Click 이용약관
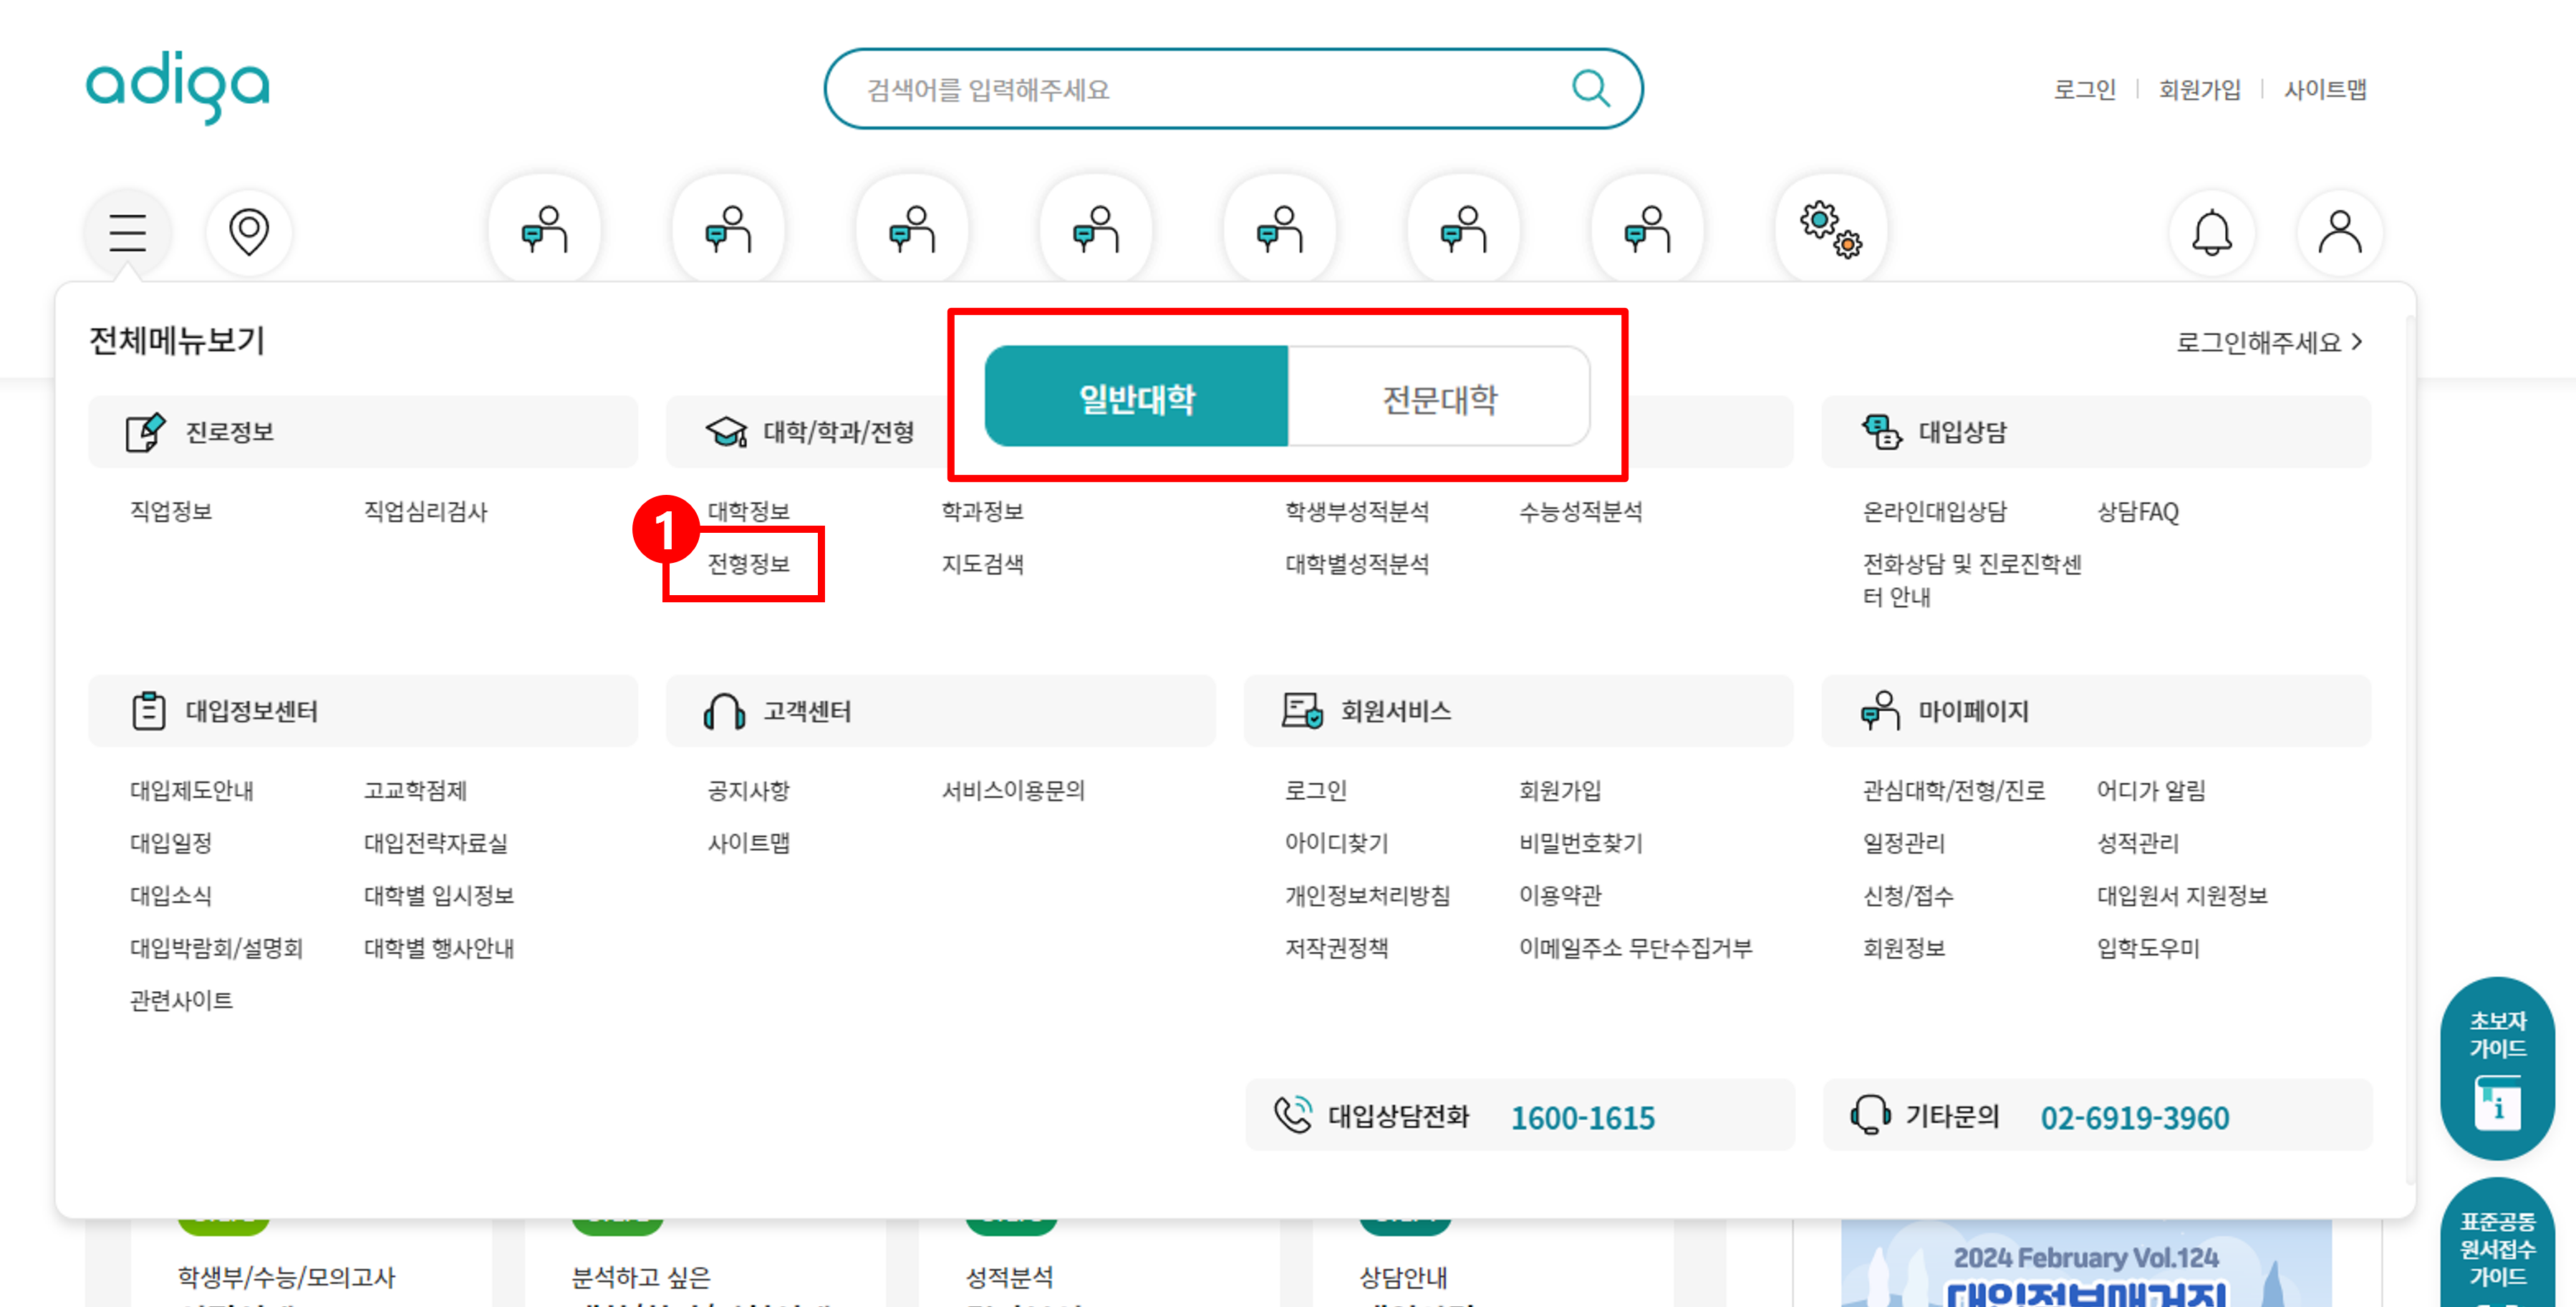This screenshot has width=2576, height=1307. pos(1560,895)
